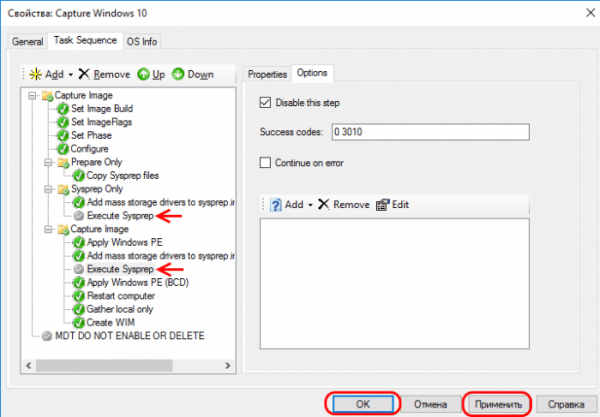Click green check icon of Set Image Build
The width and height of the screenshot is (600, 417).
coord(63,109)
